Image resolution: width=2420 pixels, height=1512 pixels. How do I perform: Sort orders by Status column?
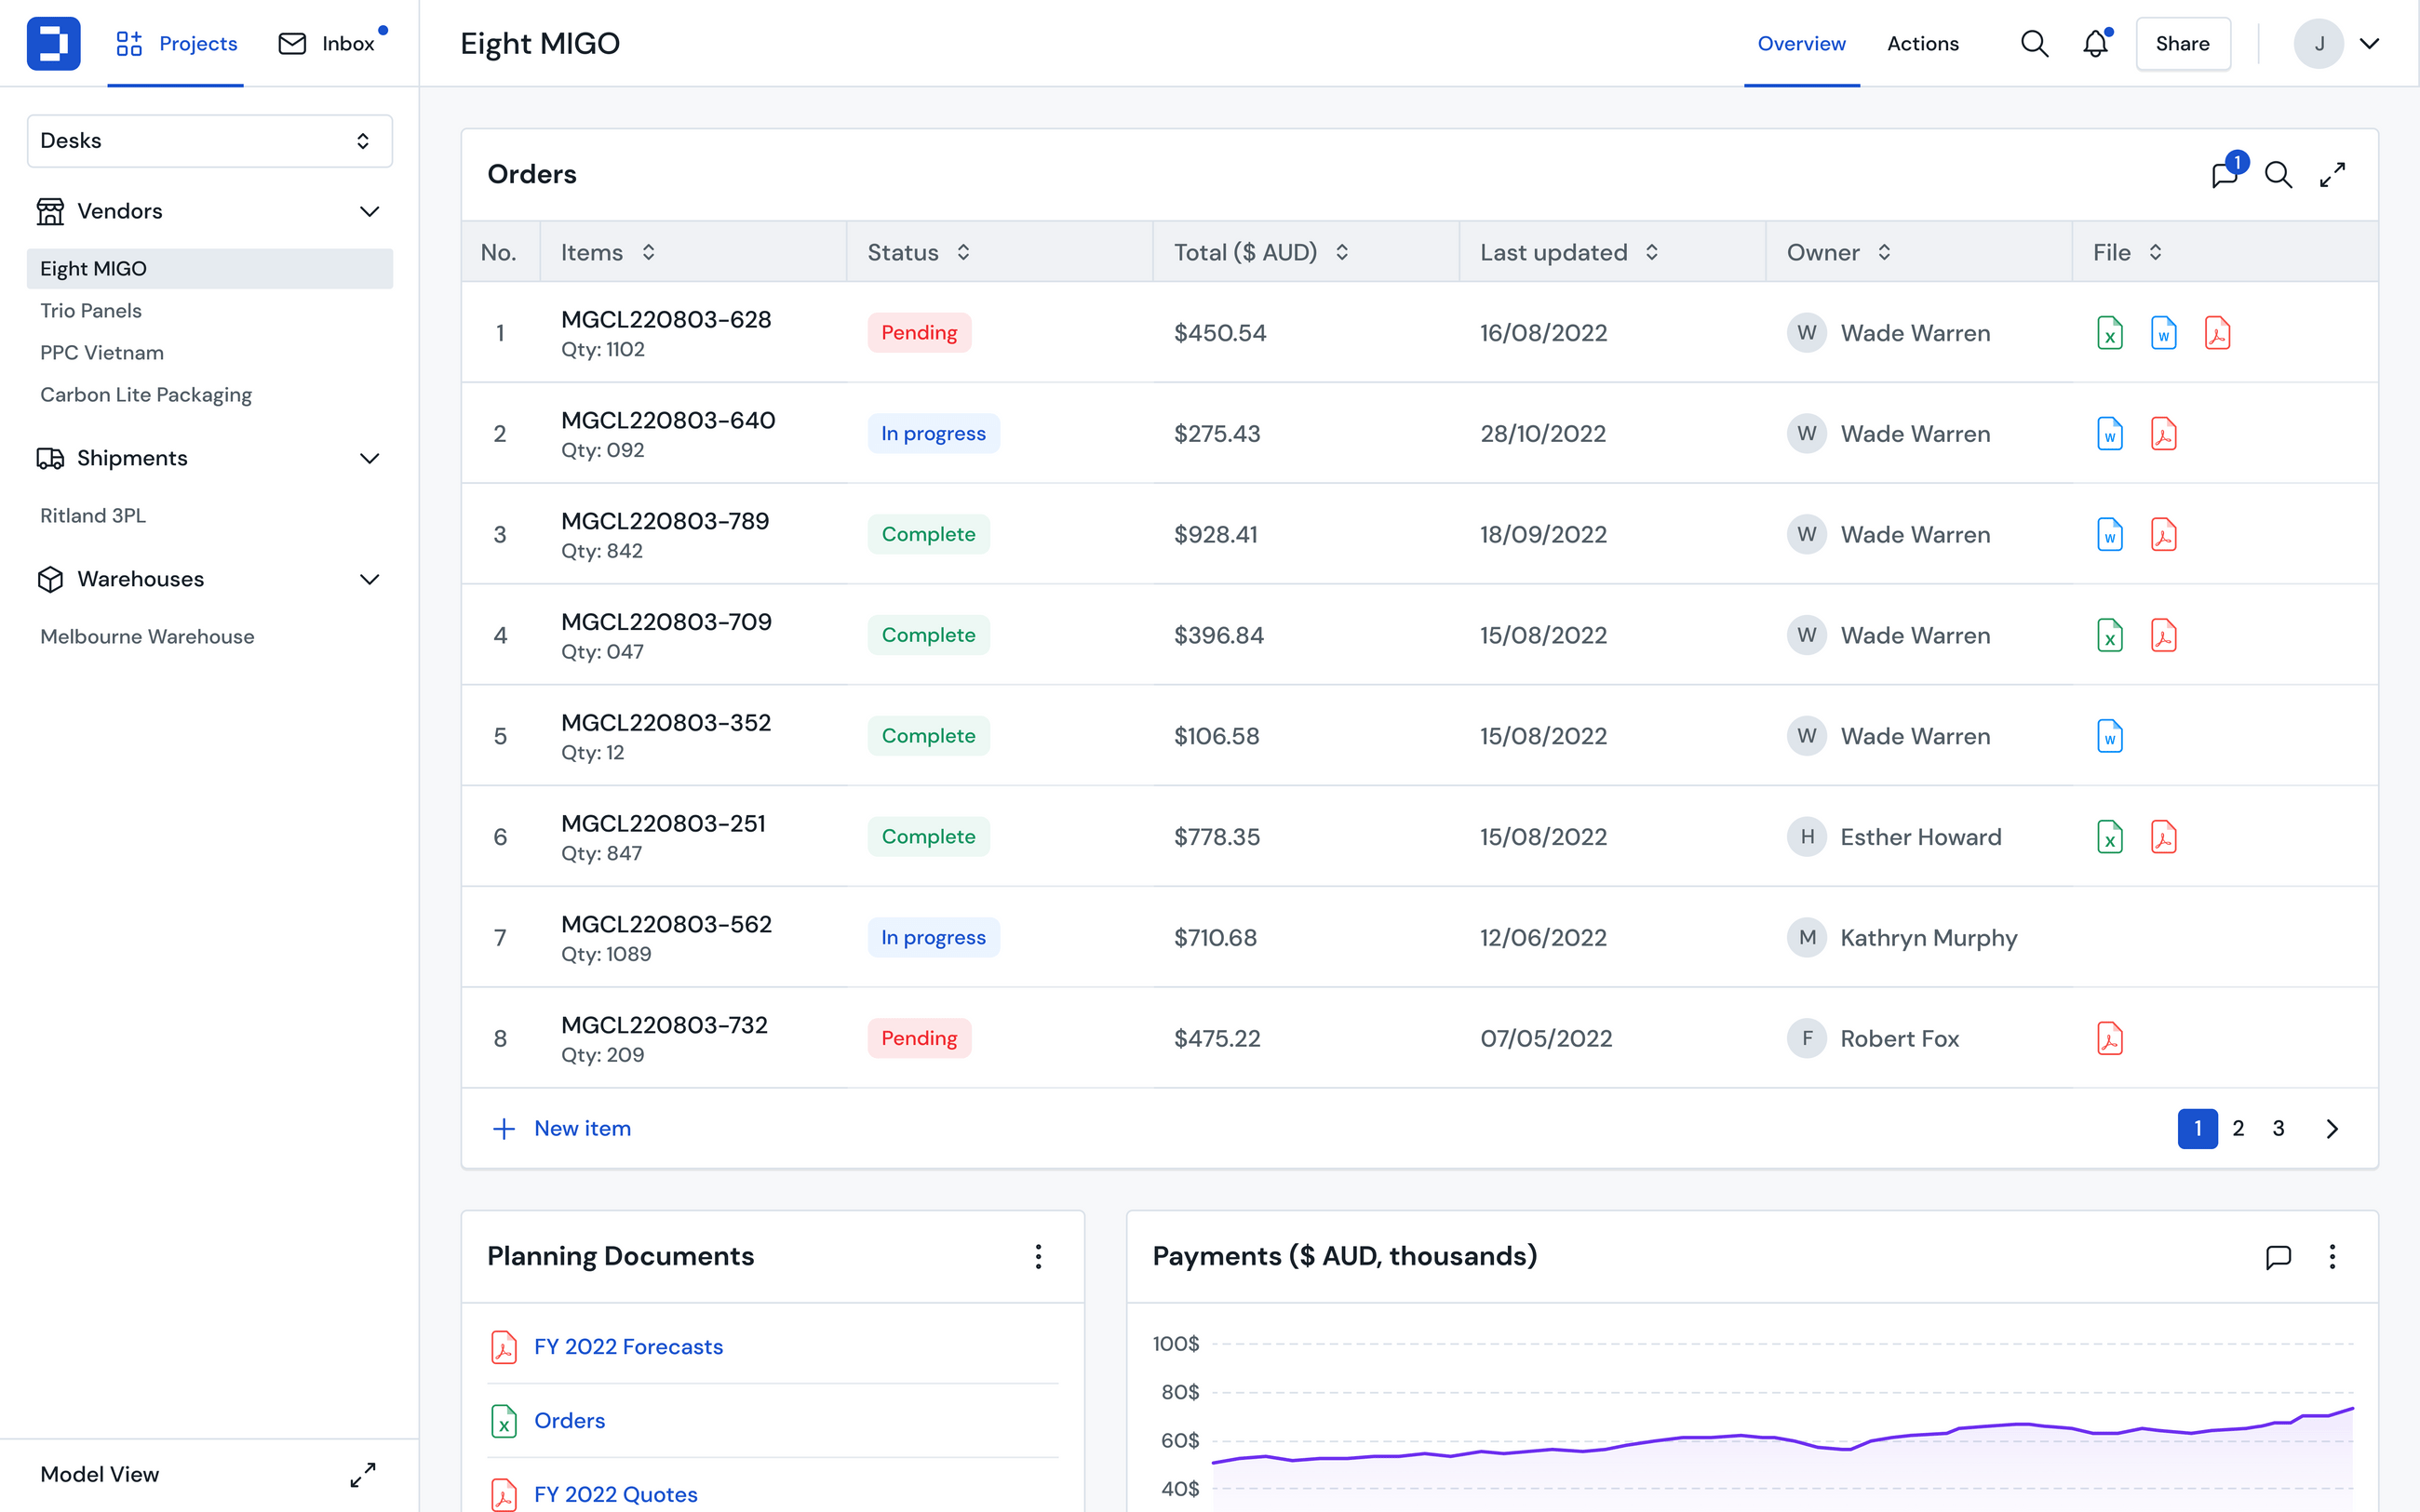[963, 252]
